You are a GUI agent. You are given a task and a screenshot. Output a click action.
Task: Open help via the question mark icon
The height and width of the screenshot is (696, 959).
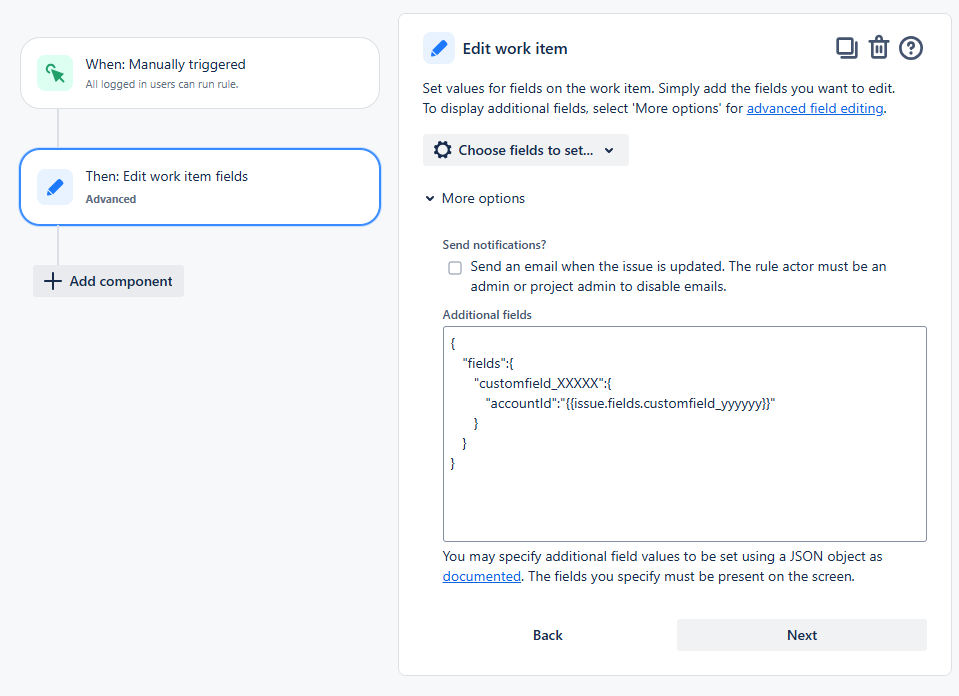tap(911, 47)
